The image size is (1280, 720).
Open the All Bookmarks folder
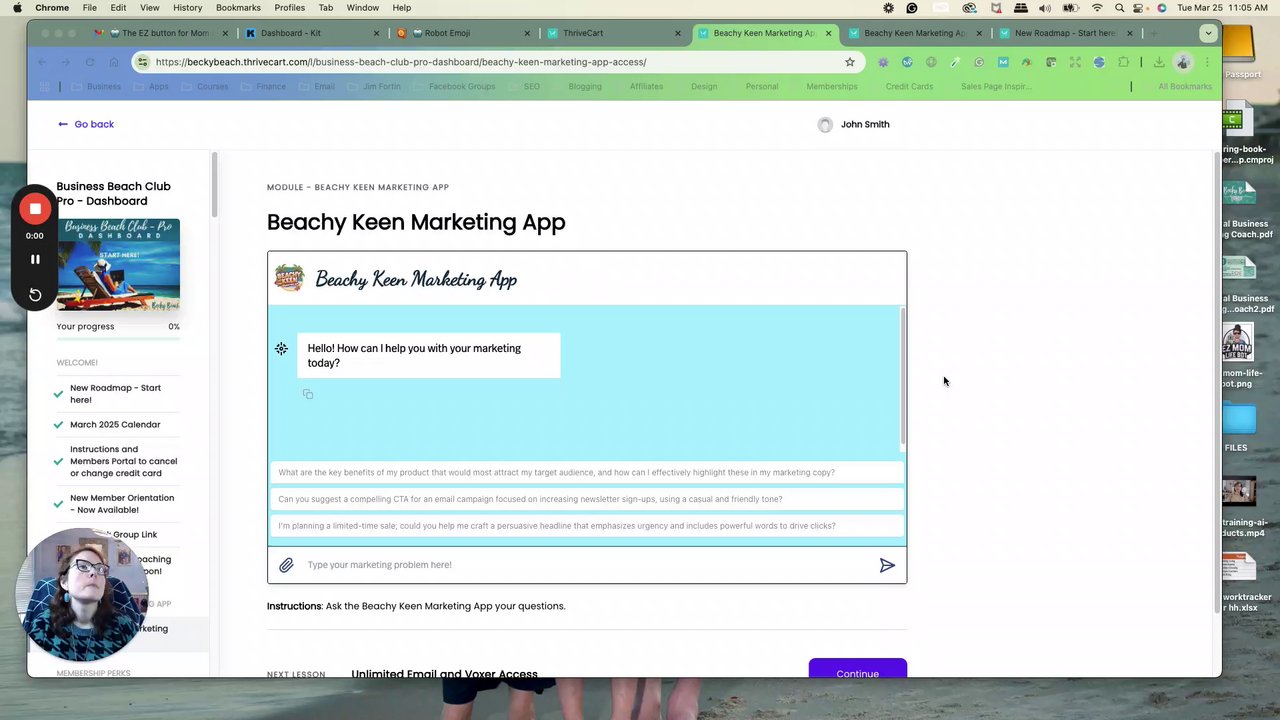point(1185,87)
